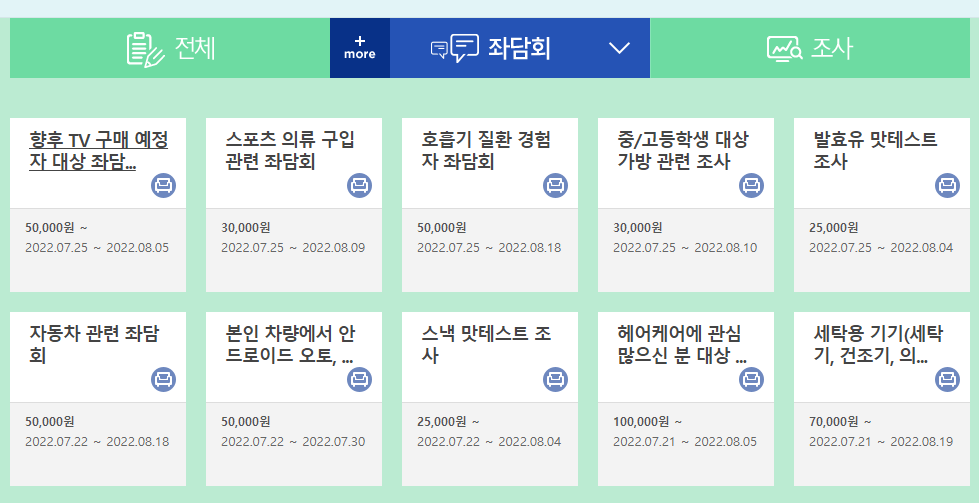Open 스낵 맛테스트 조사 title

[x=486, y=344]
